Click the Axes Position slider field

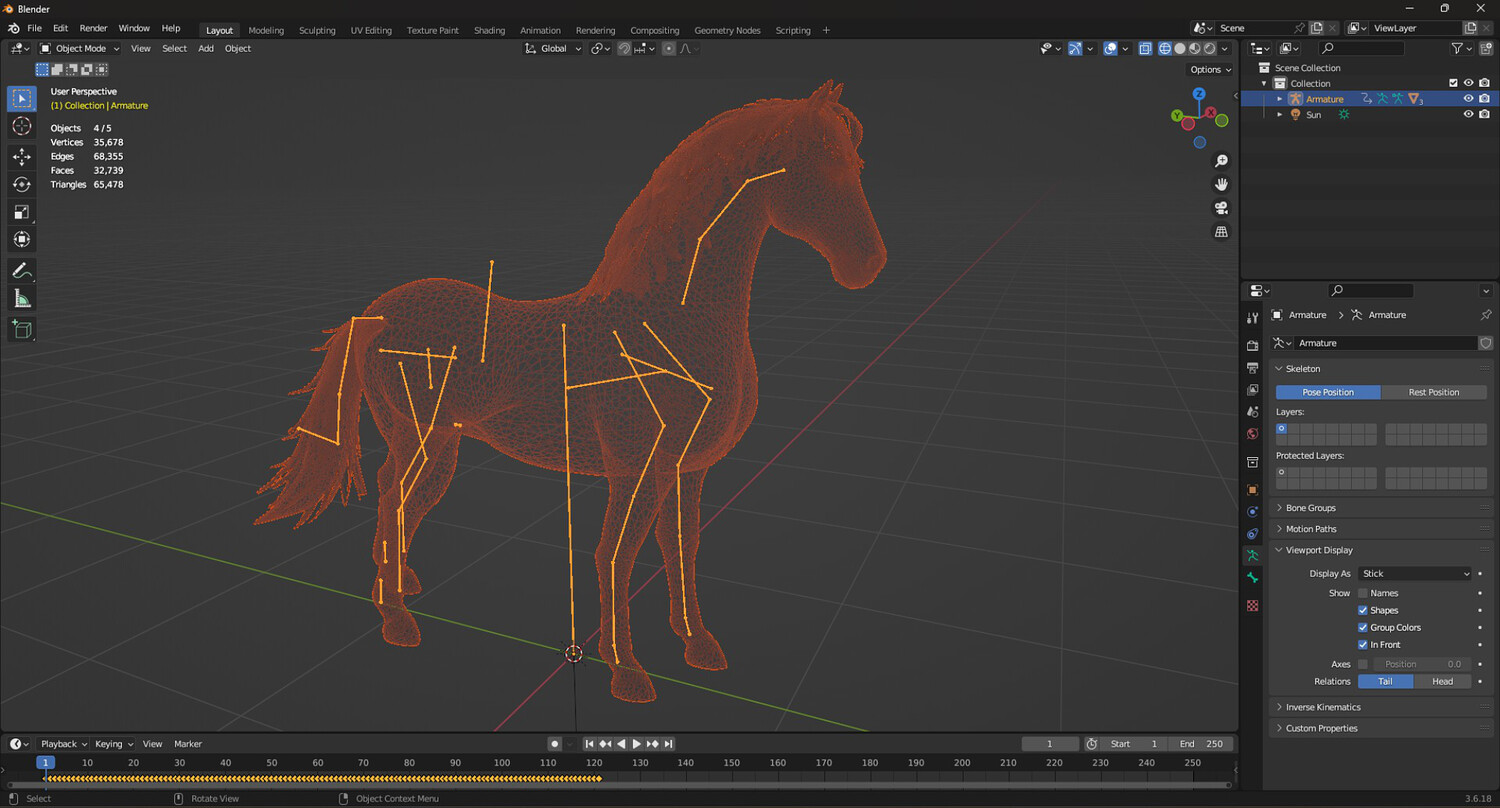1420,664
